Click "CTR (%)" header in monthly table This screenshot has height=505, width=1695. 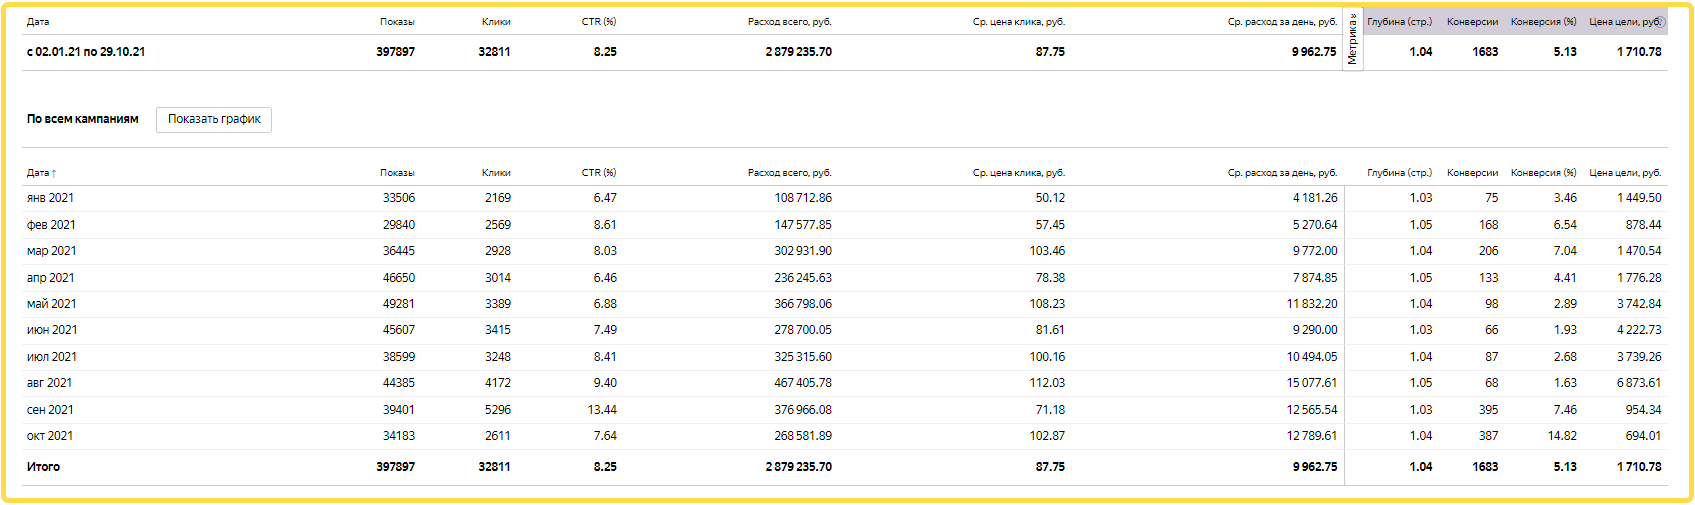click(599, 173)
